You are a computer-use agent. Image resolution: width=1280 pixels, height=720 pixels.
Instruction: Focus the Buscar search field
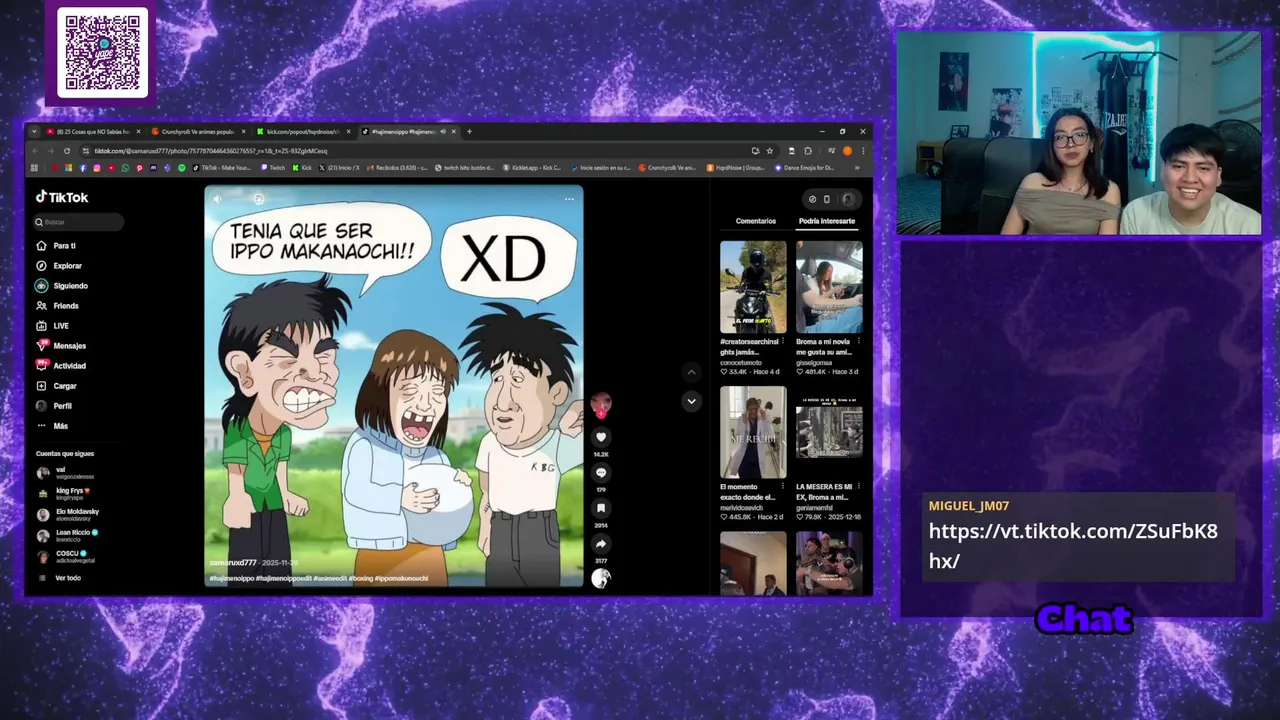[79, 222]
